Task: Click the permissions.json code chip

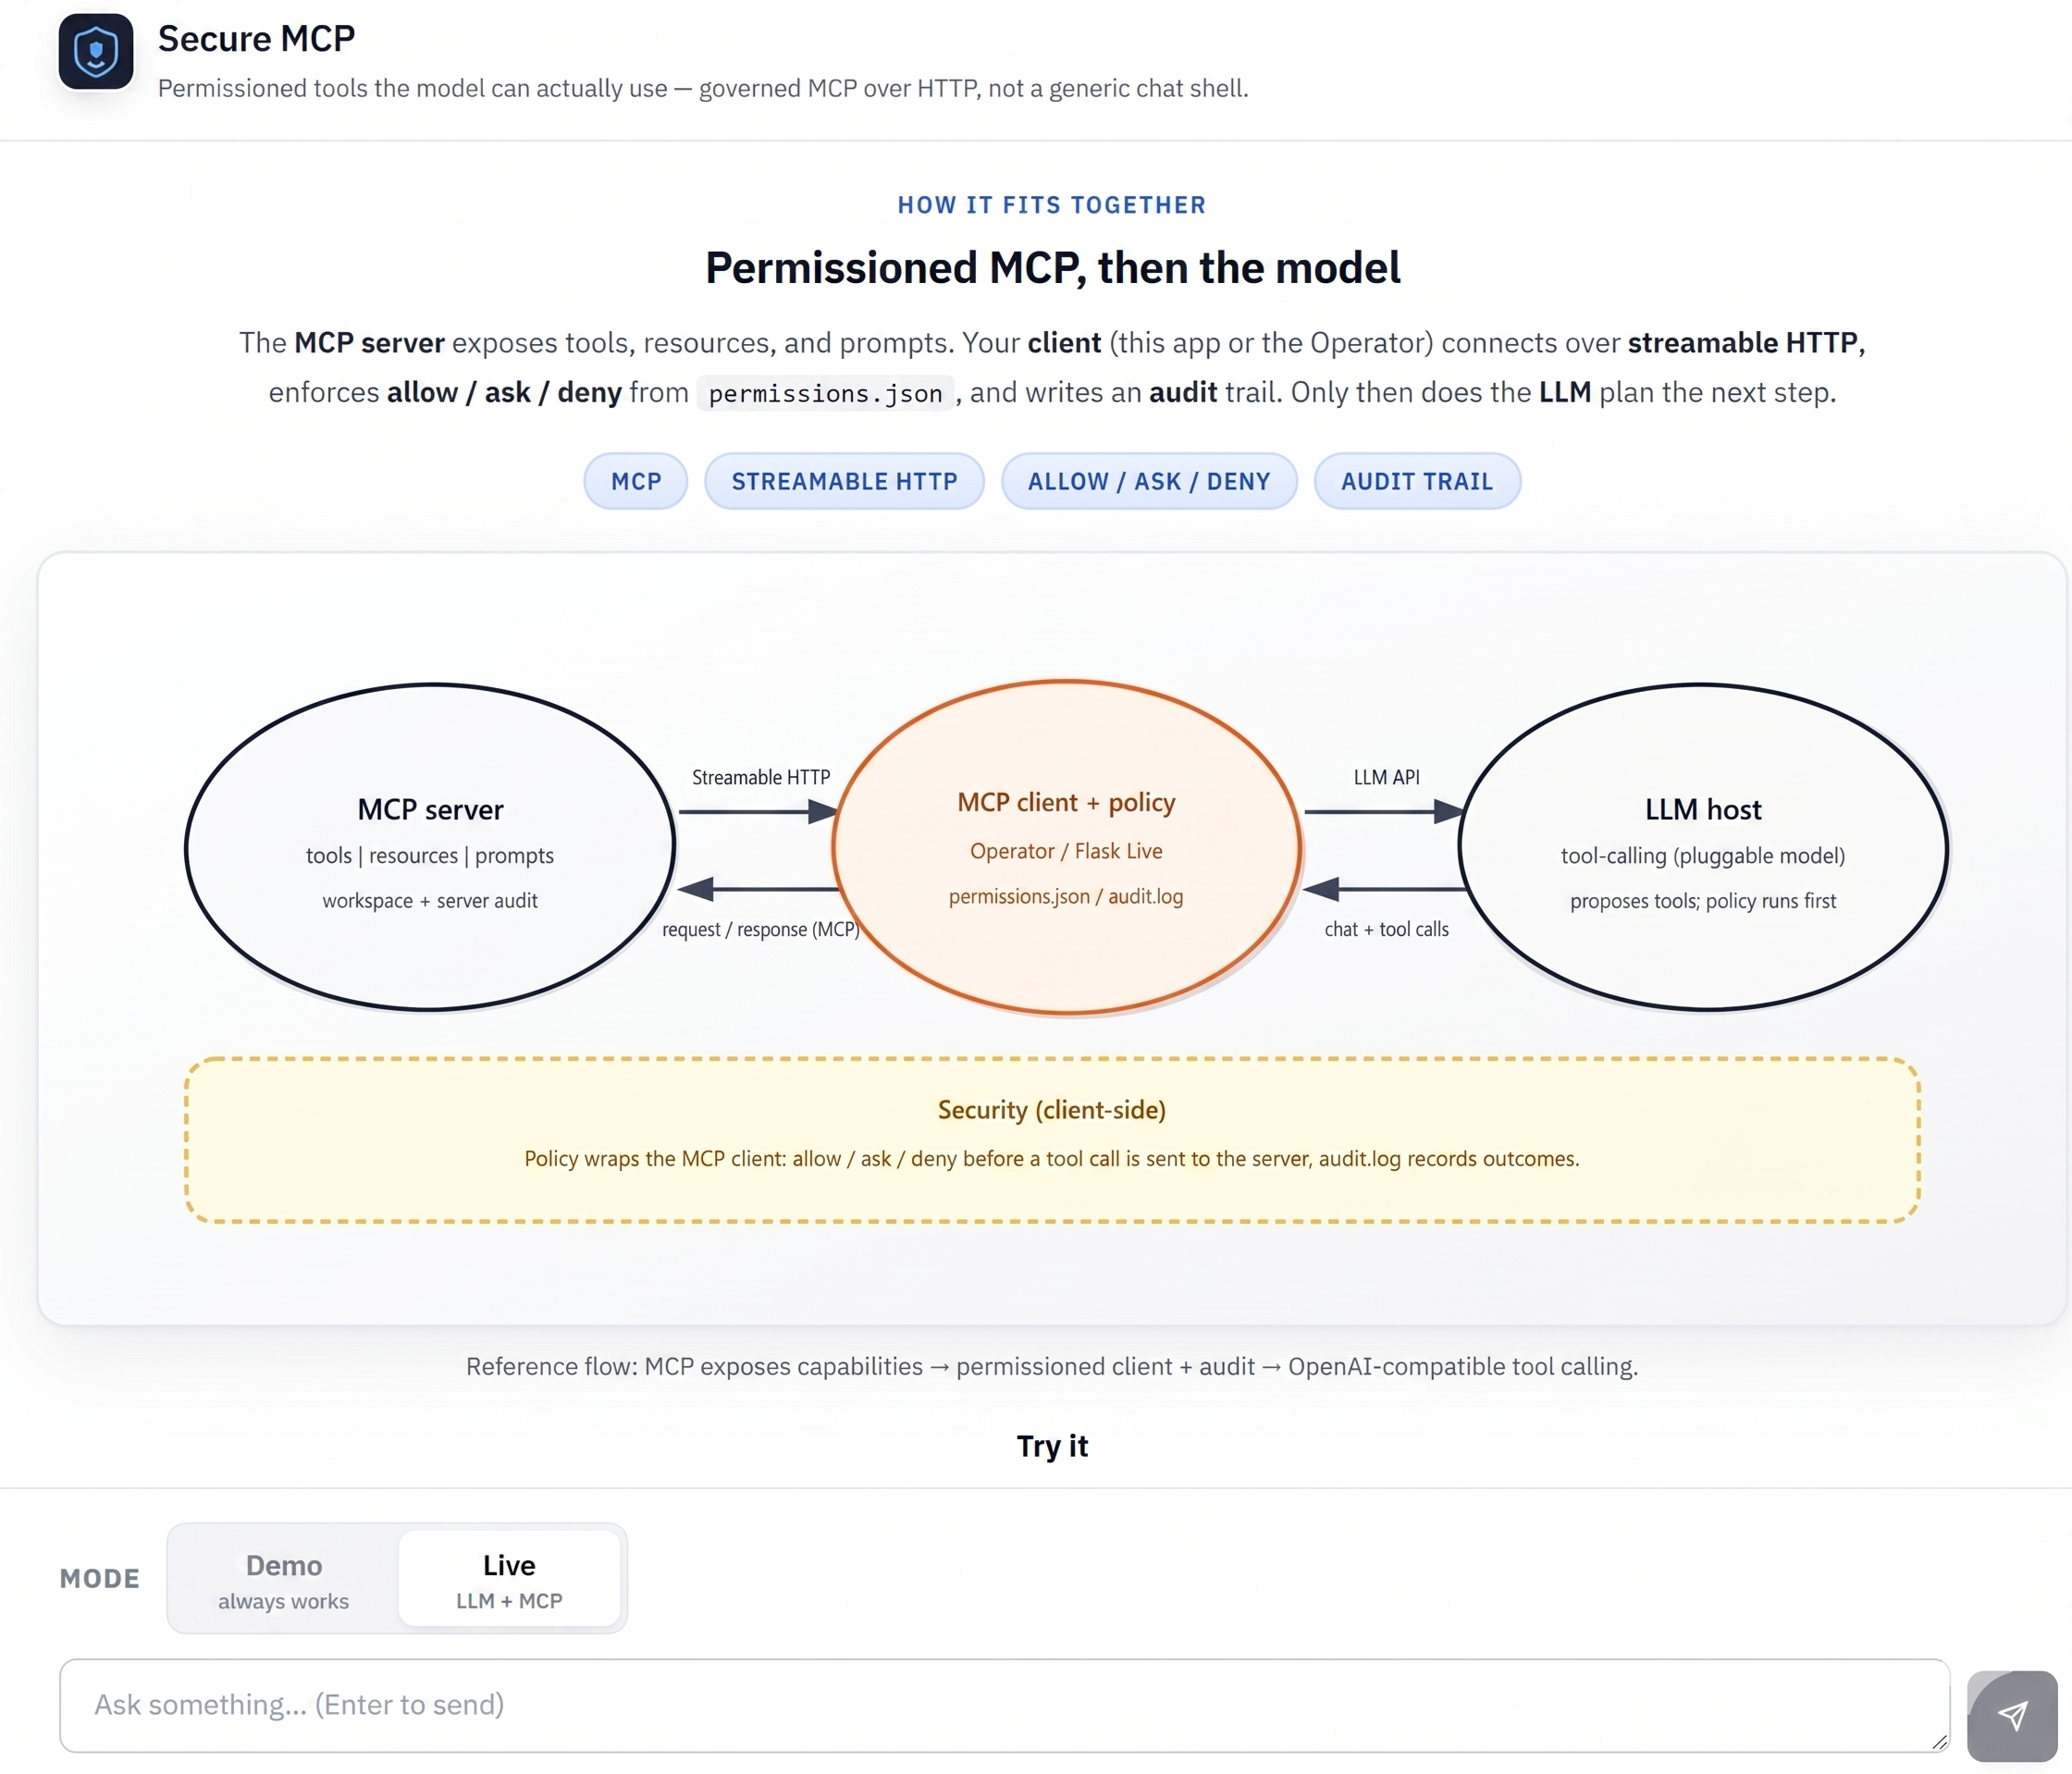Action: click(824, 393)
